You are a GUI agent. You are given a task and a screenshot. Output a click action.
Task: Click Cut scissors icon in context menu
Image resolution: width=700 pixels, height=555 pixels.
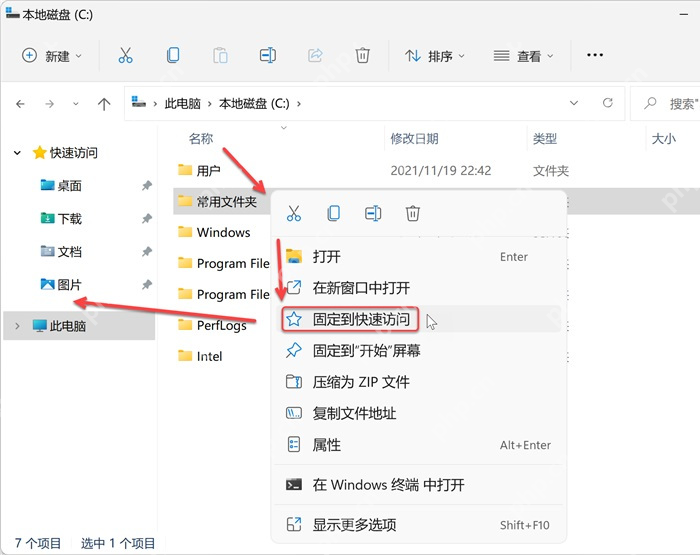[294, 213]
